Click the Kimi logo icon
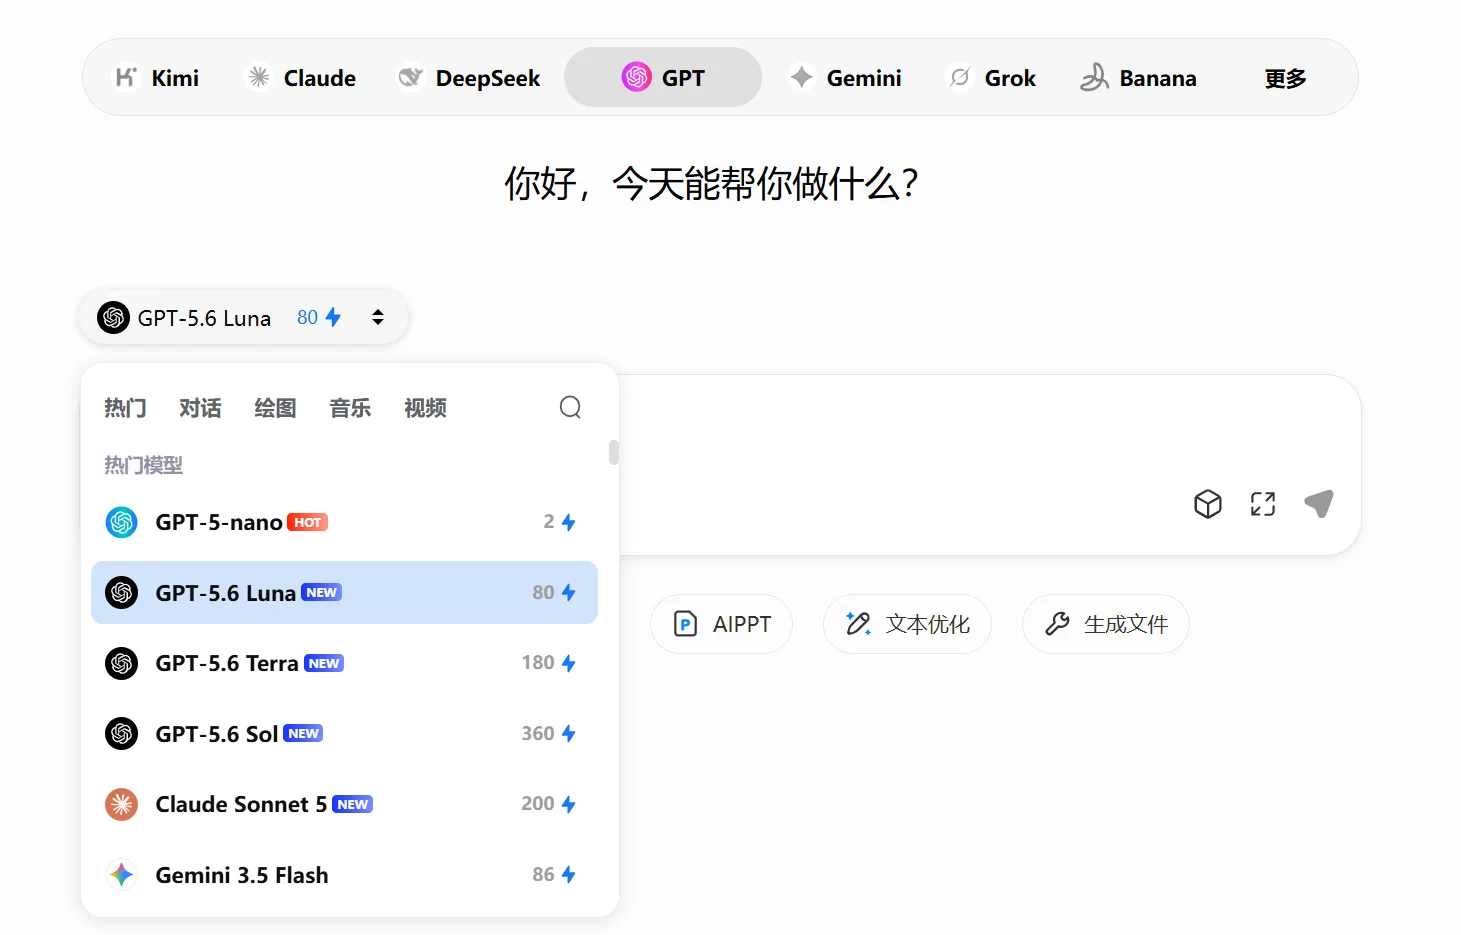The width and height of the screenshot is (1461, 935). (x=126, y=77)
